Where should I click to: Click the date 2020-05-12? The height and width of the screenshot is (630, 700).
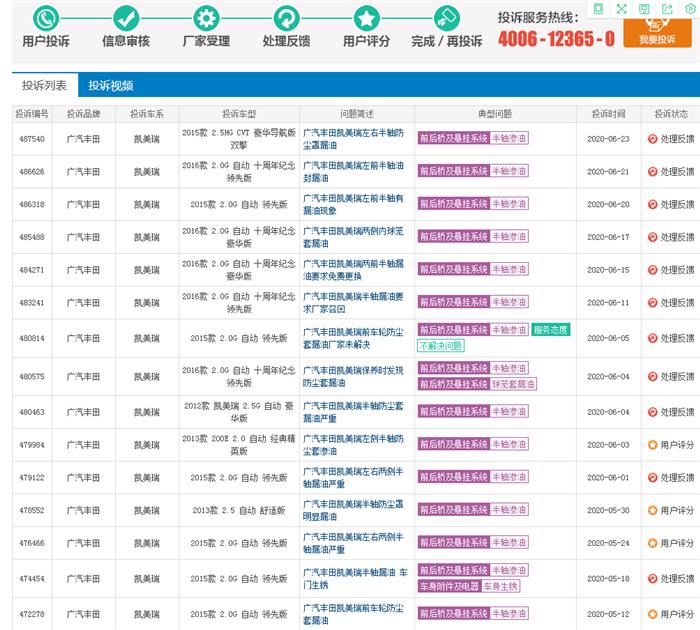click(608, 614)
